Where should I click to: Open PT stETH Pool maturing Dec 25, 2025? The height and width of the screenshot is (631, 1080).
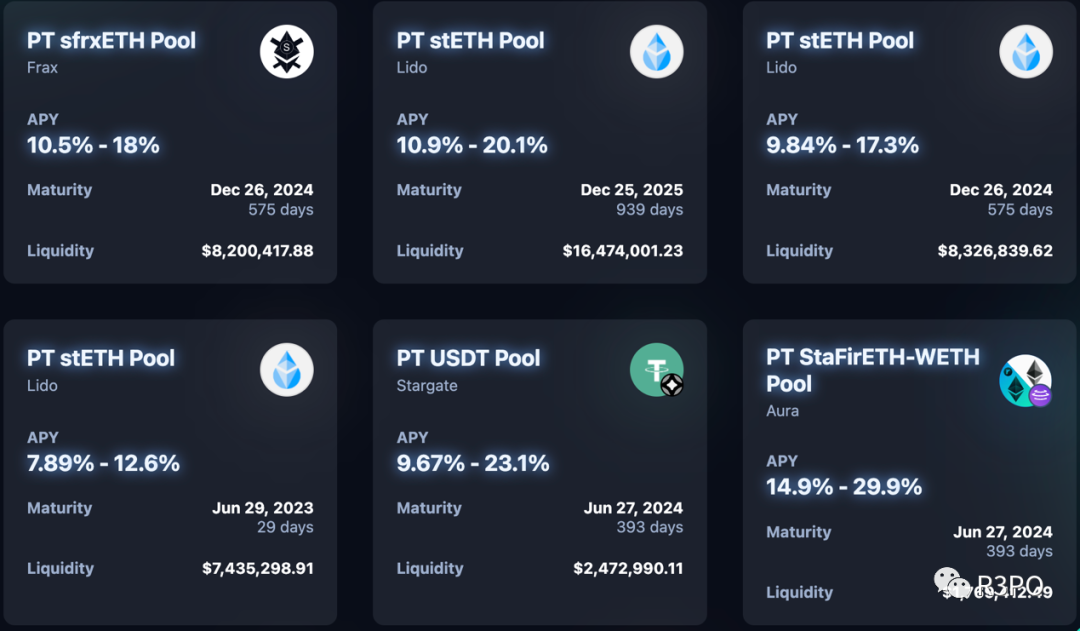coord(470,41)
